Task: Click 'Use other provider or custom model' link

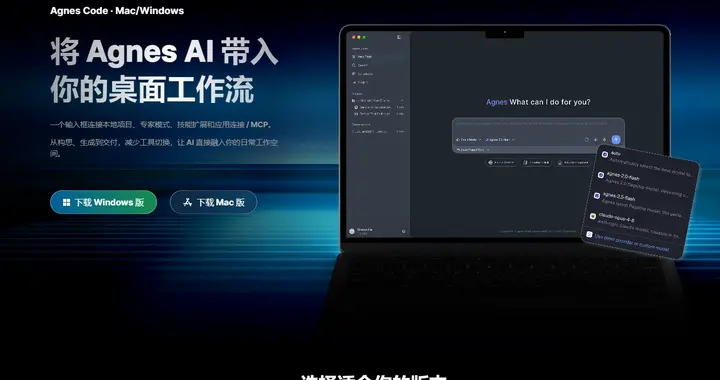Action: point(631,242)
